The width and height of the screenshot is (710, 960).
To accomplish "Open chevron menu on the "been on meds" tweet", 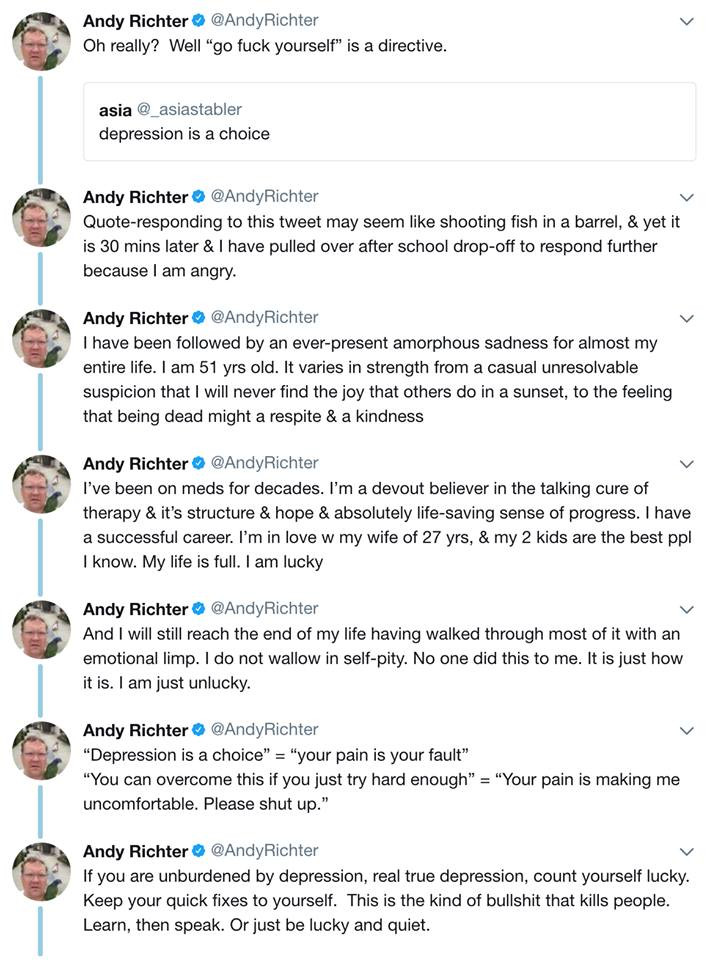I will click(x=686, y=463).
